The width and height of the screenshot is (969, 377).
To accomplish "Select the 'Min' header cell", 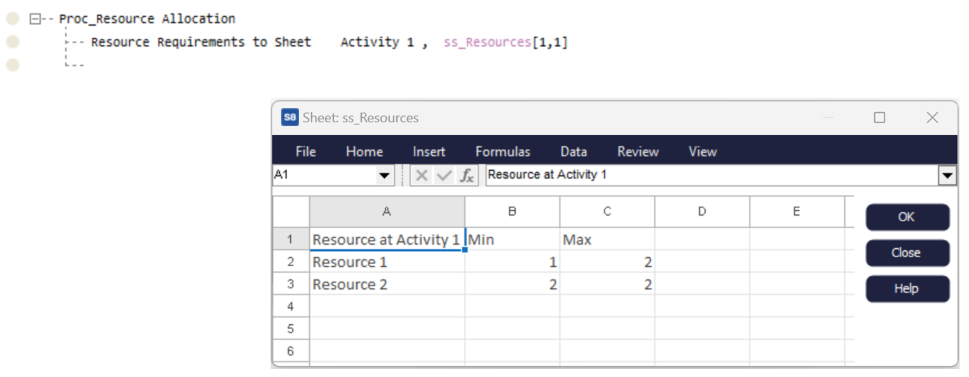I will (512, 240).
